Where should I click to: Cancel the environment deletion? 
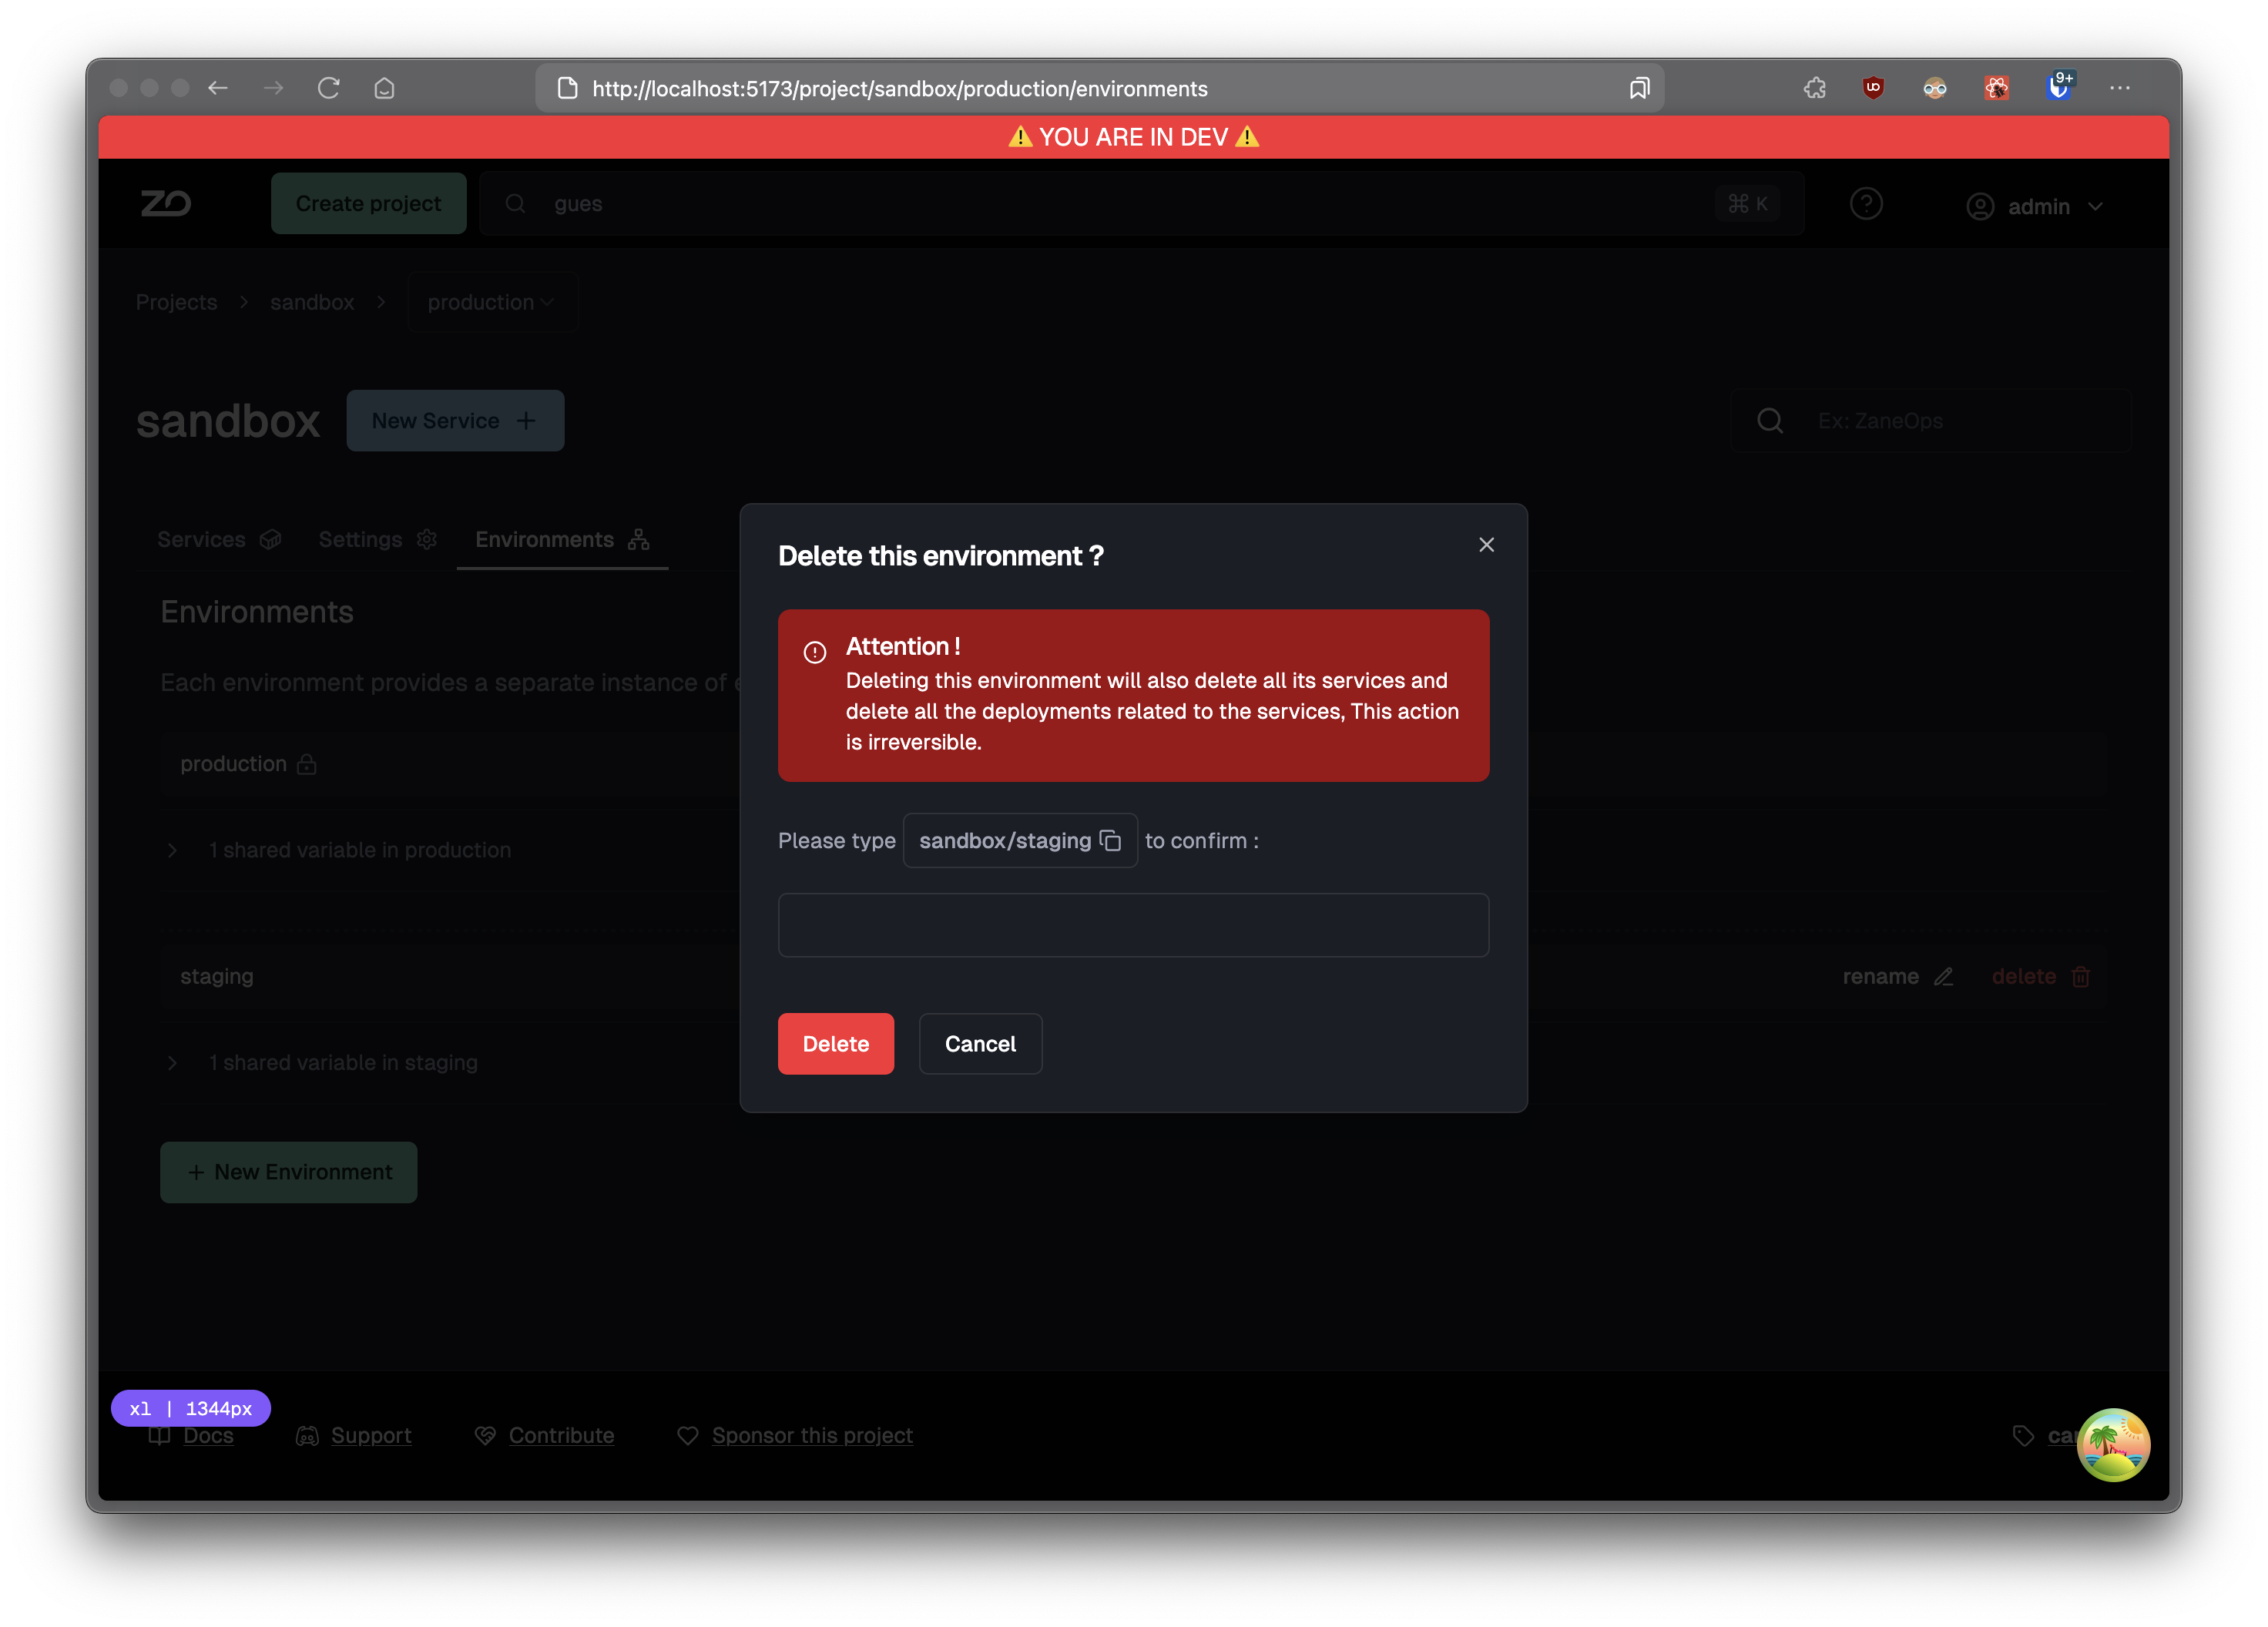tap(980, 1043)
